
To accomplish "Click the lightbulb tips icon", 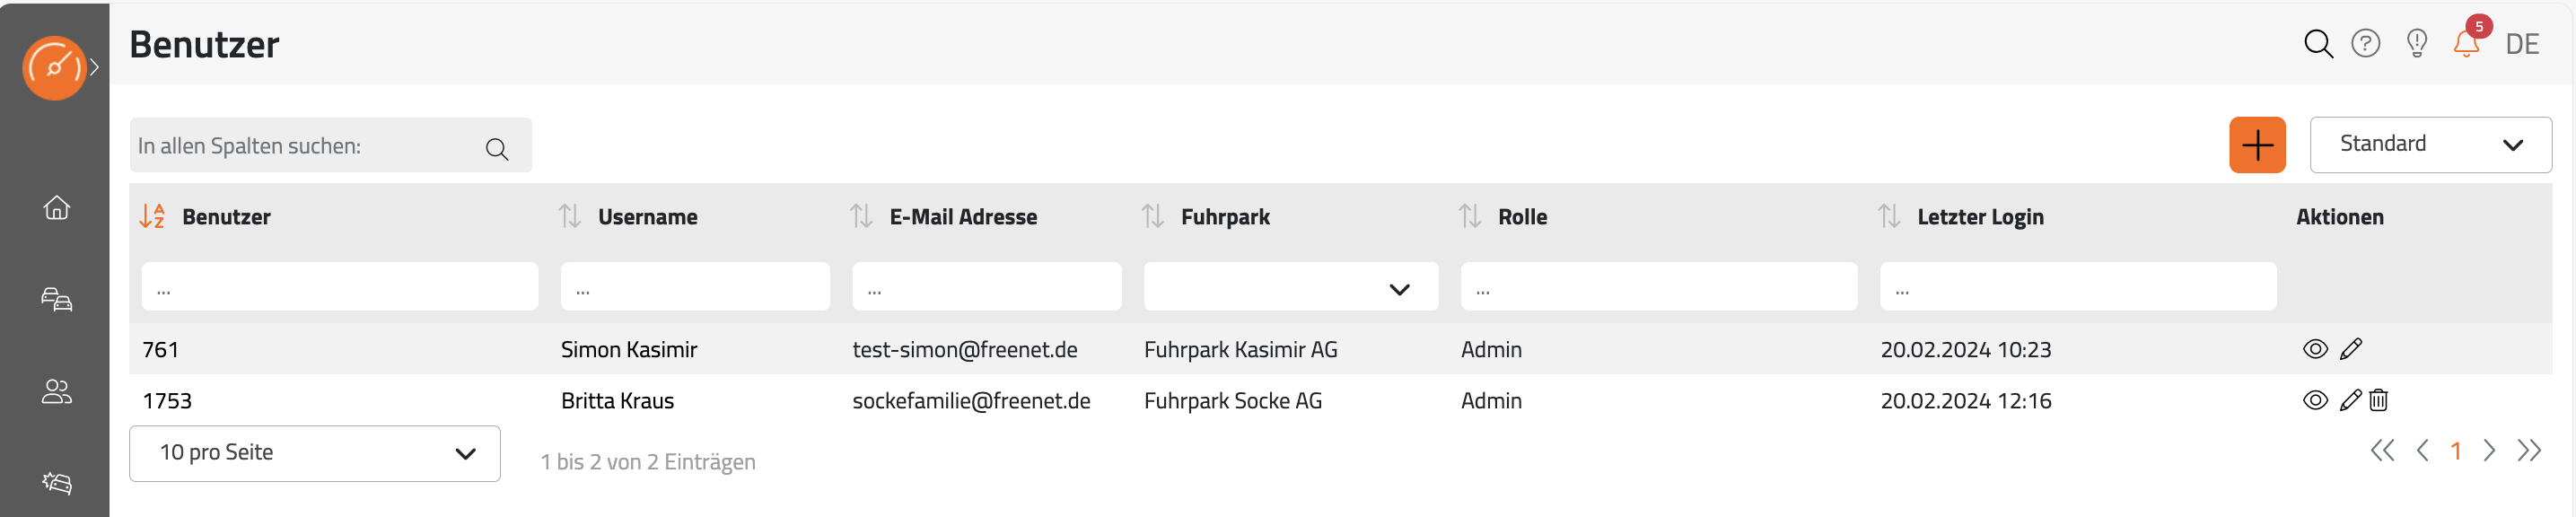I will 2417,43.
